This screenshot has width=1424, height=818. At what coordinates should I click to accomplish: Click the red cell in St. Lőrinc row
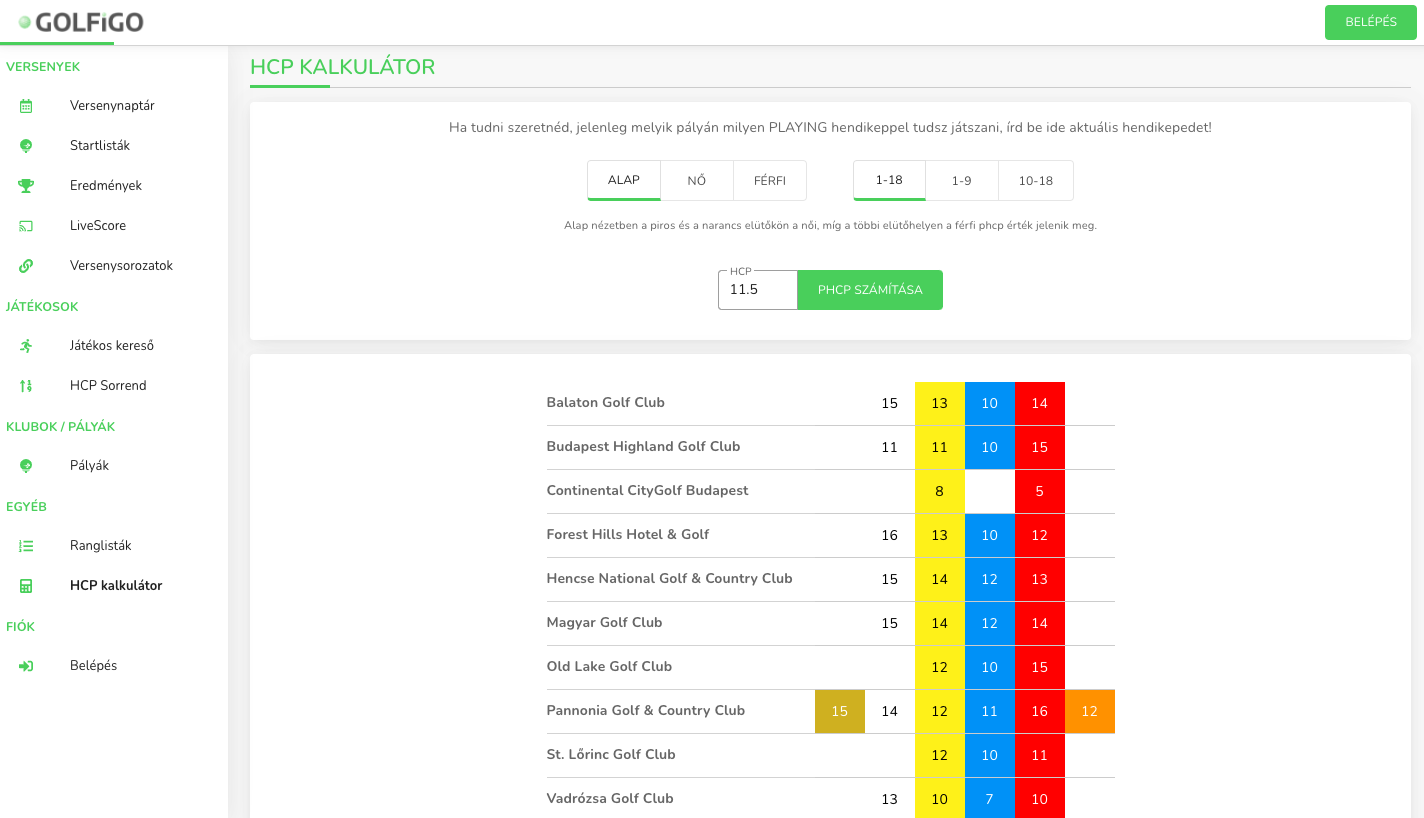pos(1040,755)
